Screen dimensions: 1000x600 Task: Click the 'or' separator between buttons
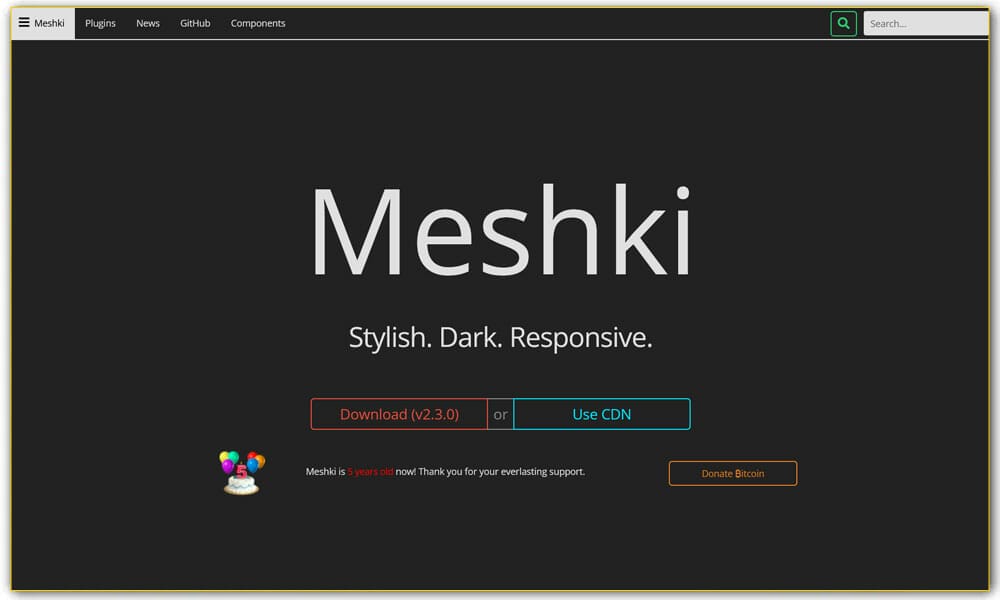(x=499, y=413)
